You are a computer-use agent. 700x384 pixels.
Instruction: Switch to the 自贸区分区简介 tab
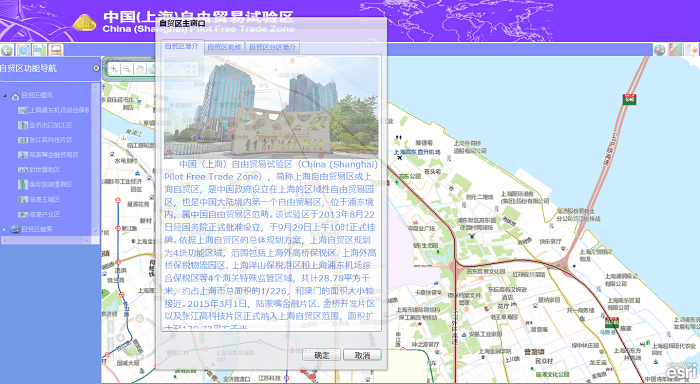coord(272,47)
